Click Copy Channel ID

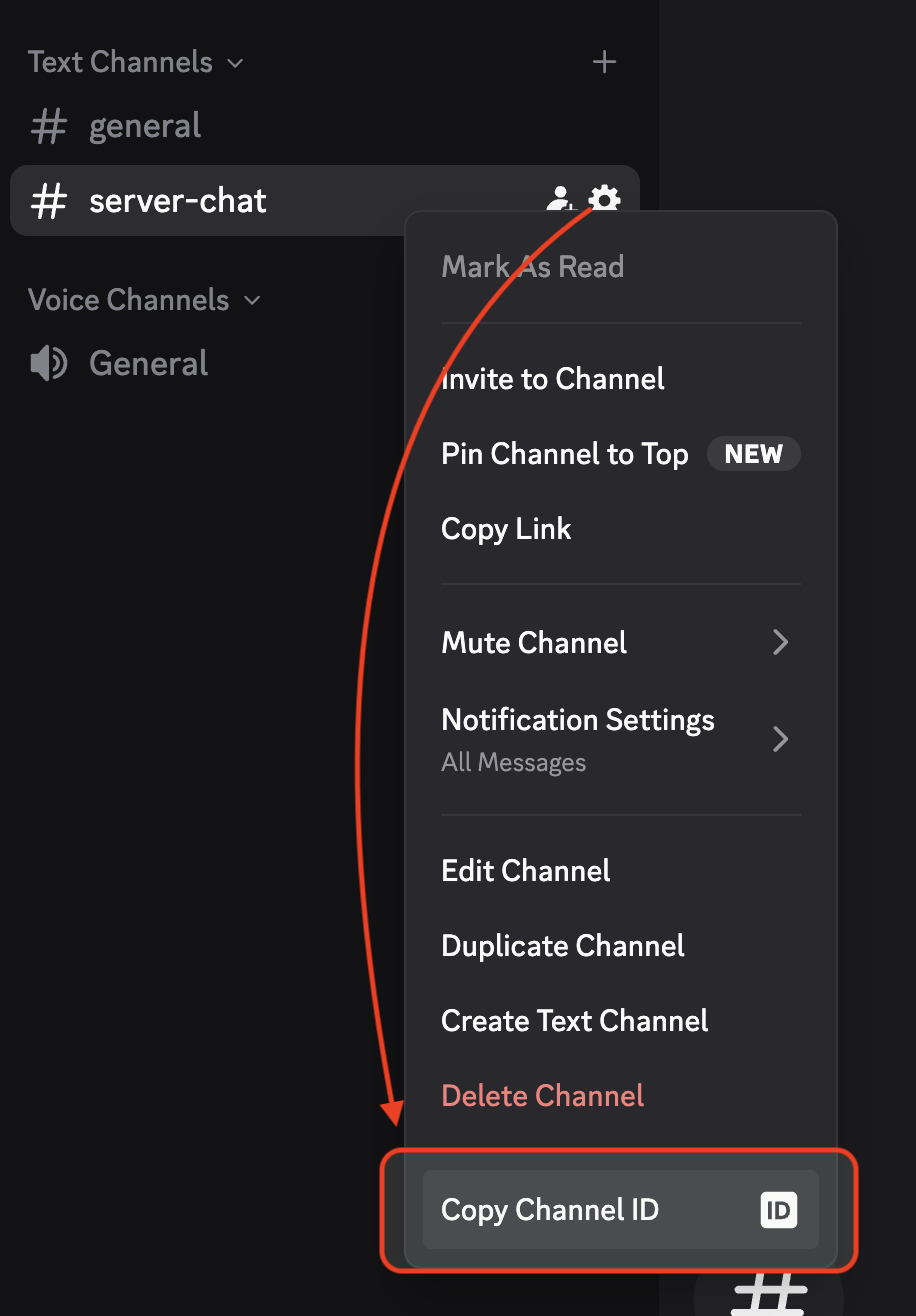pos(621,1210)
